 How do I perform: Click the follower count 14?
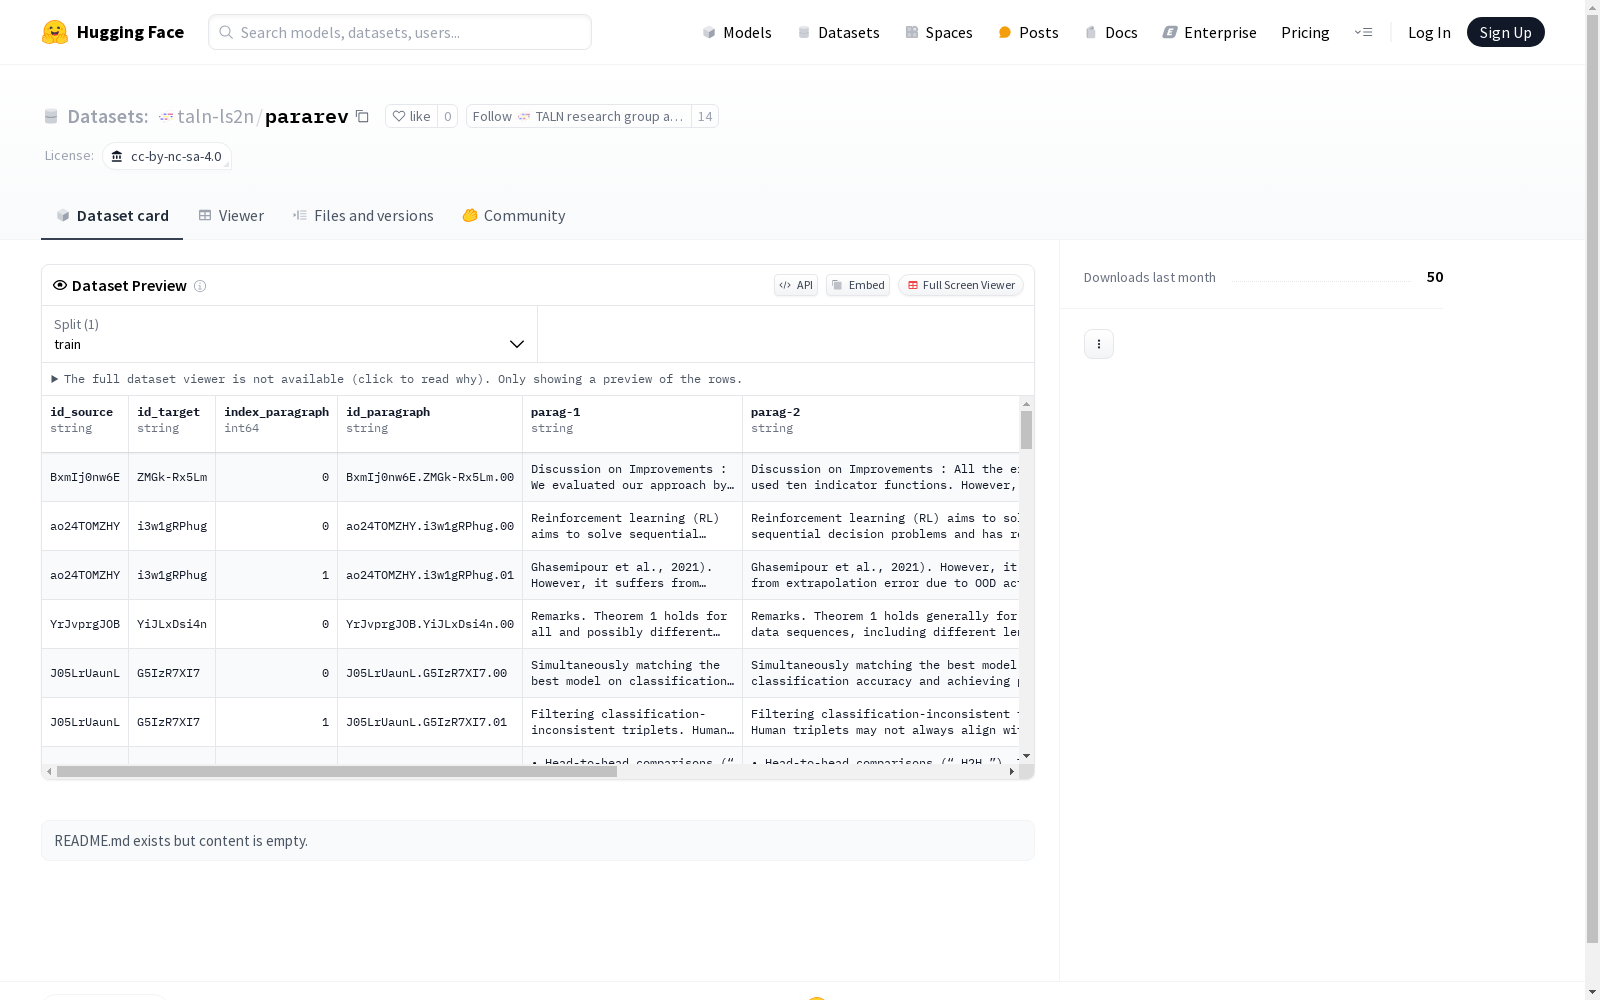(x=705, y=117)
